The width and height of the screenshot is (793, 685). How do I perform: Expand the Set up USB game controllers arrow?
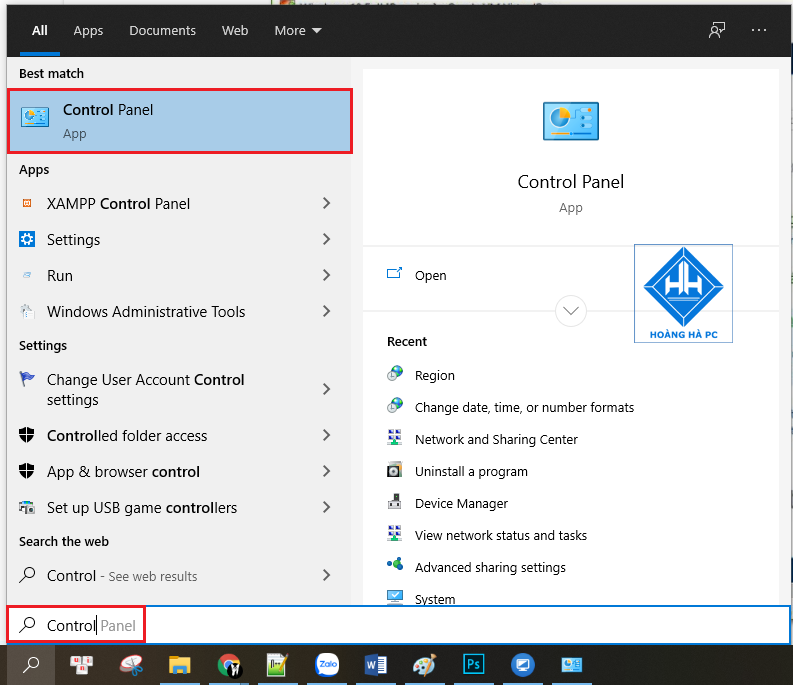click(x=327, y=507)
